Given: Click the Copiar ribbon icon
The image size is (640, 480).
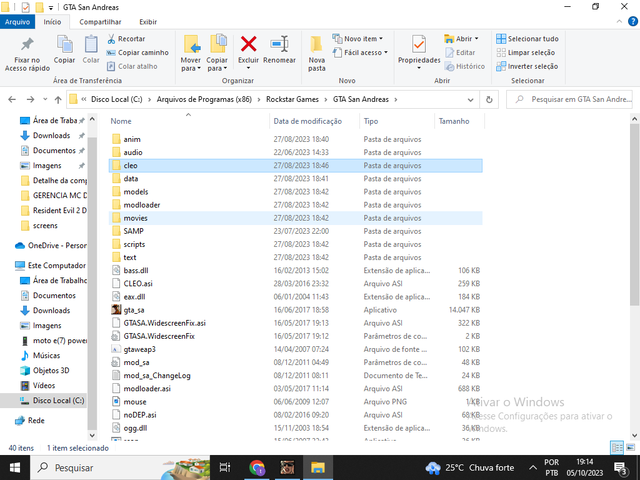Looking at the screenshot, I should [64, 44].
